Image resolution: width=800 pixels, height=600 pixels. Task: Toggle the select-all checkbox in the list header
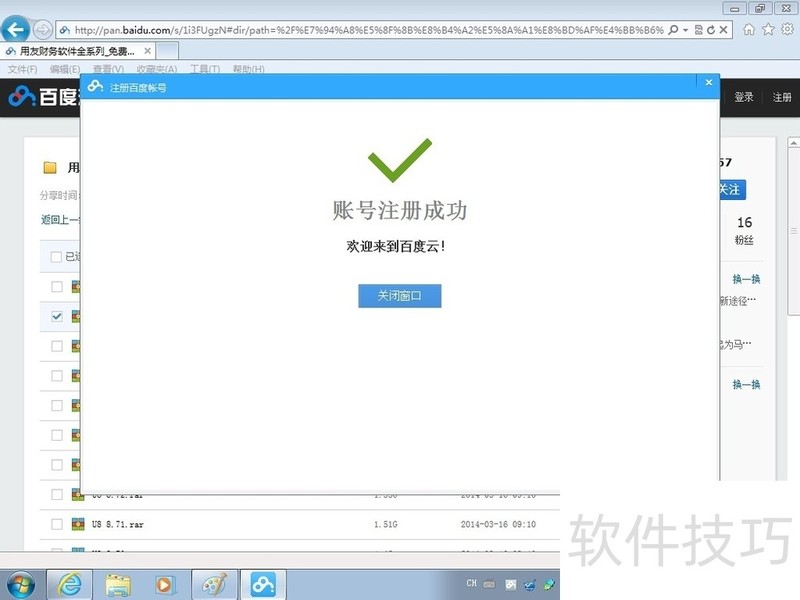tap(57, 257)
